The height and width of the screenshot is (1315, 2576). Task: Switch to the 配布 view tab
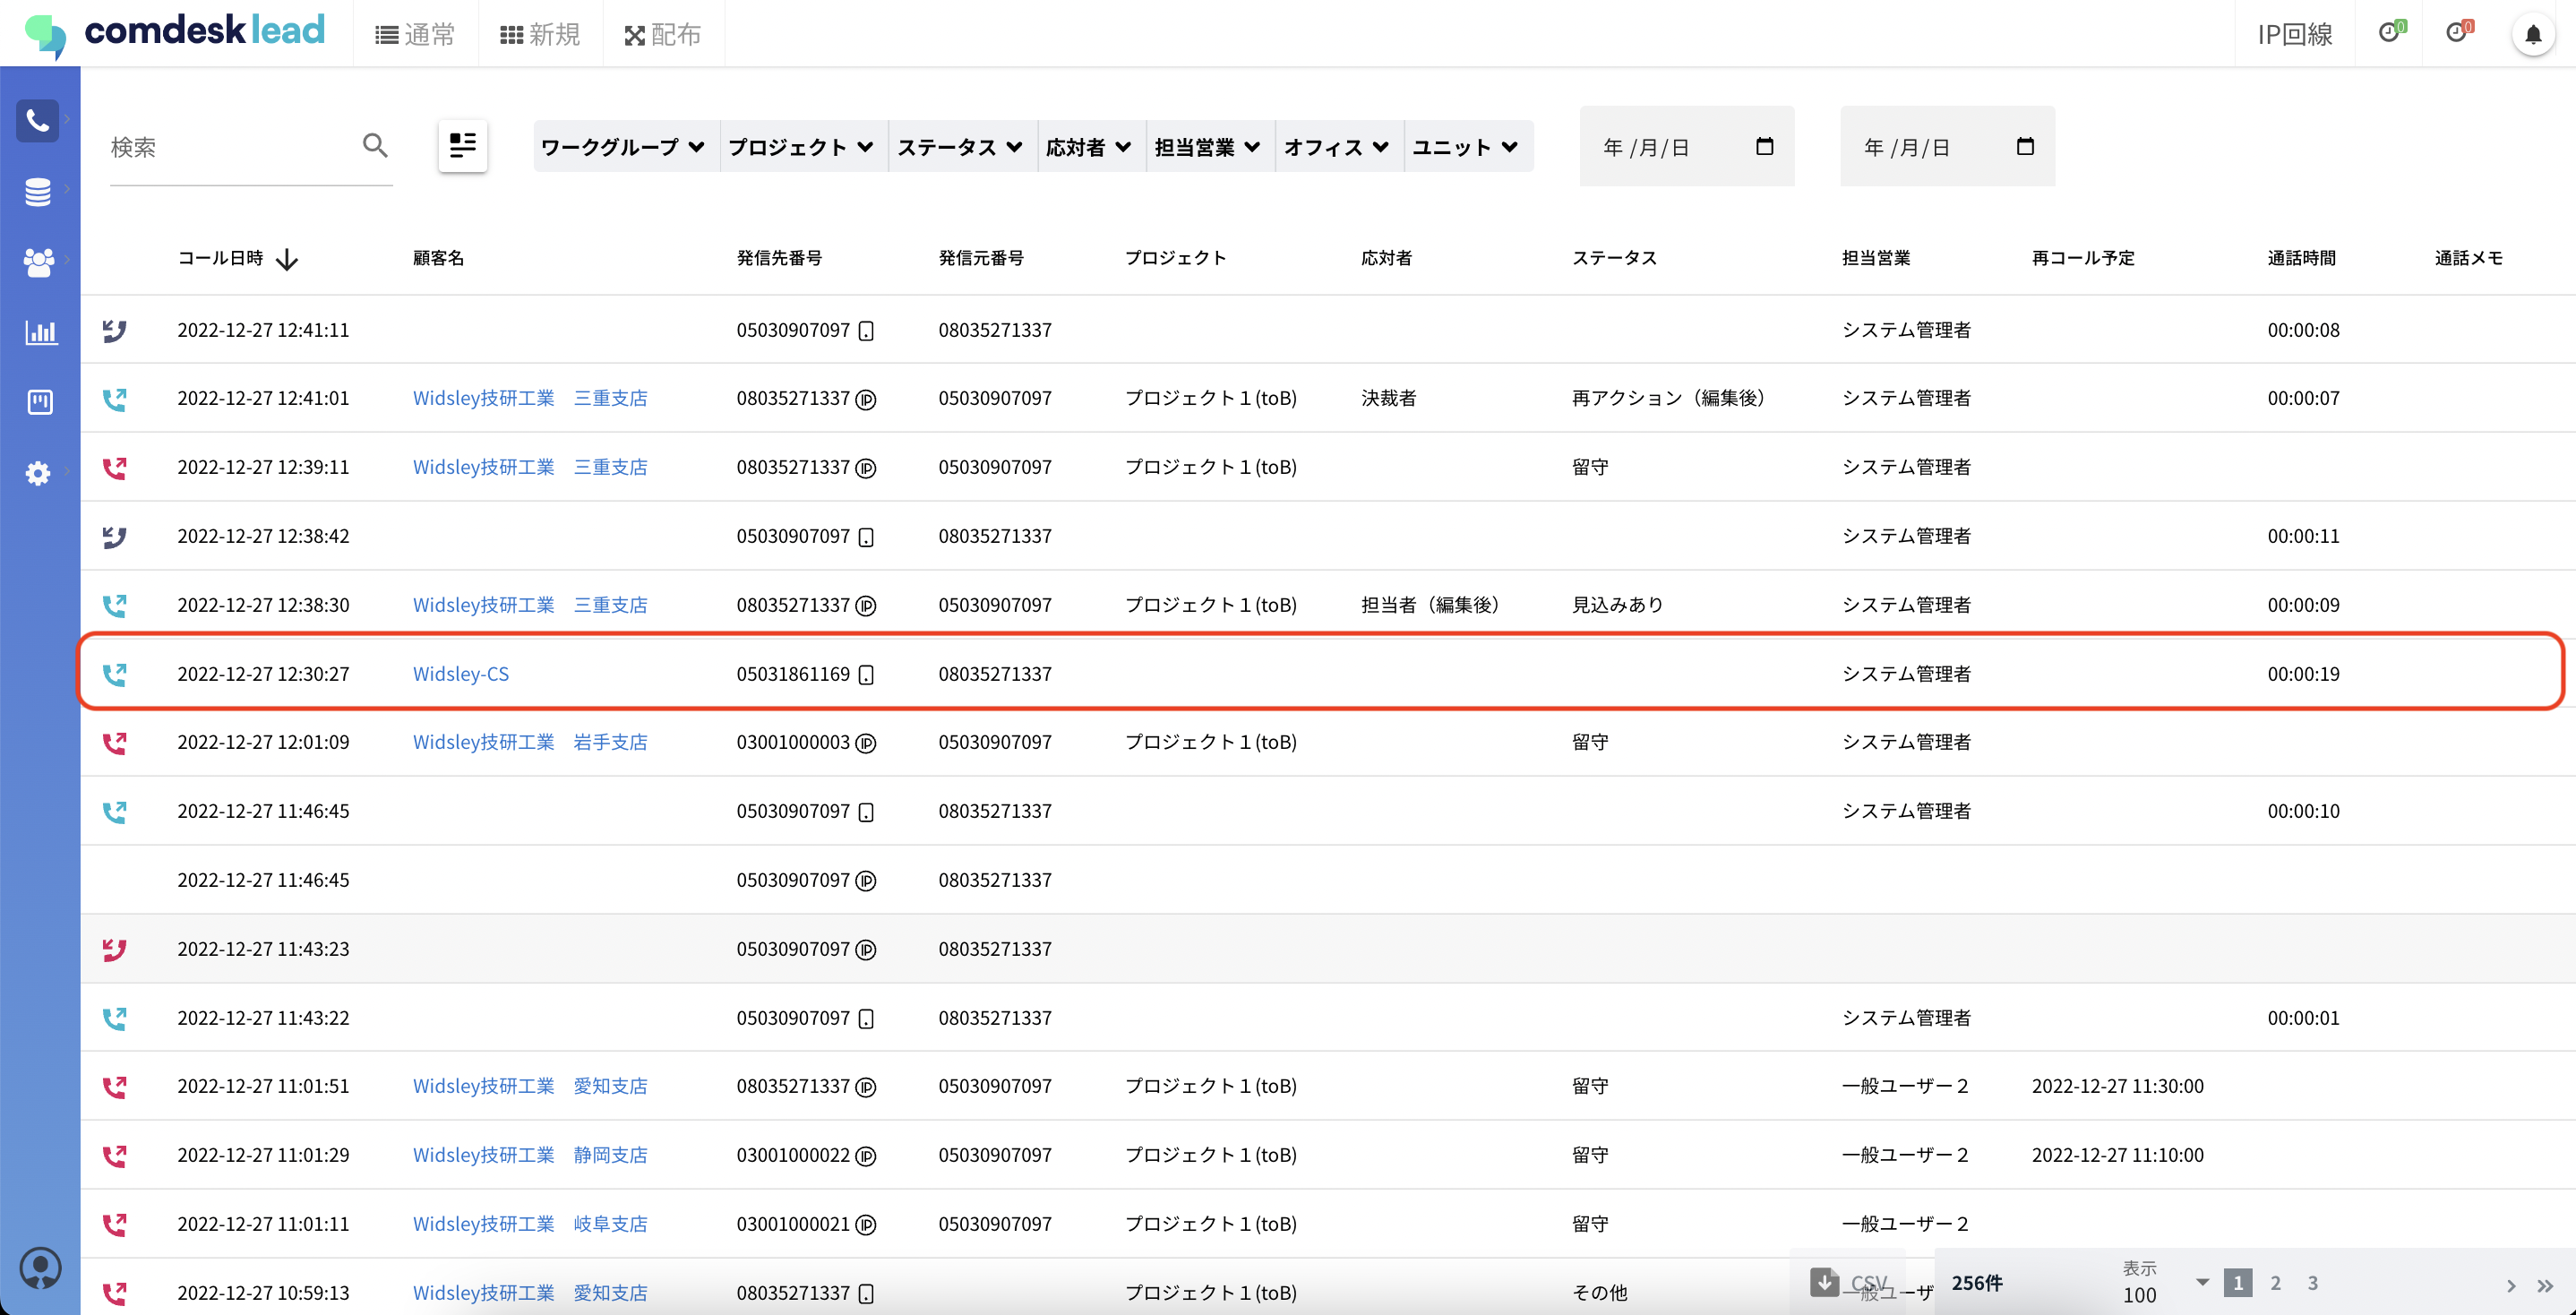(663, 35)
